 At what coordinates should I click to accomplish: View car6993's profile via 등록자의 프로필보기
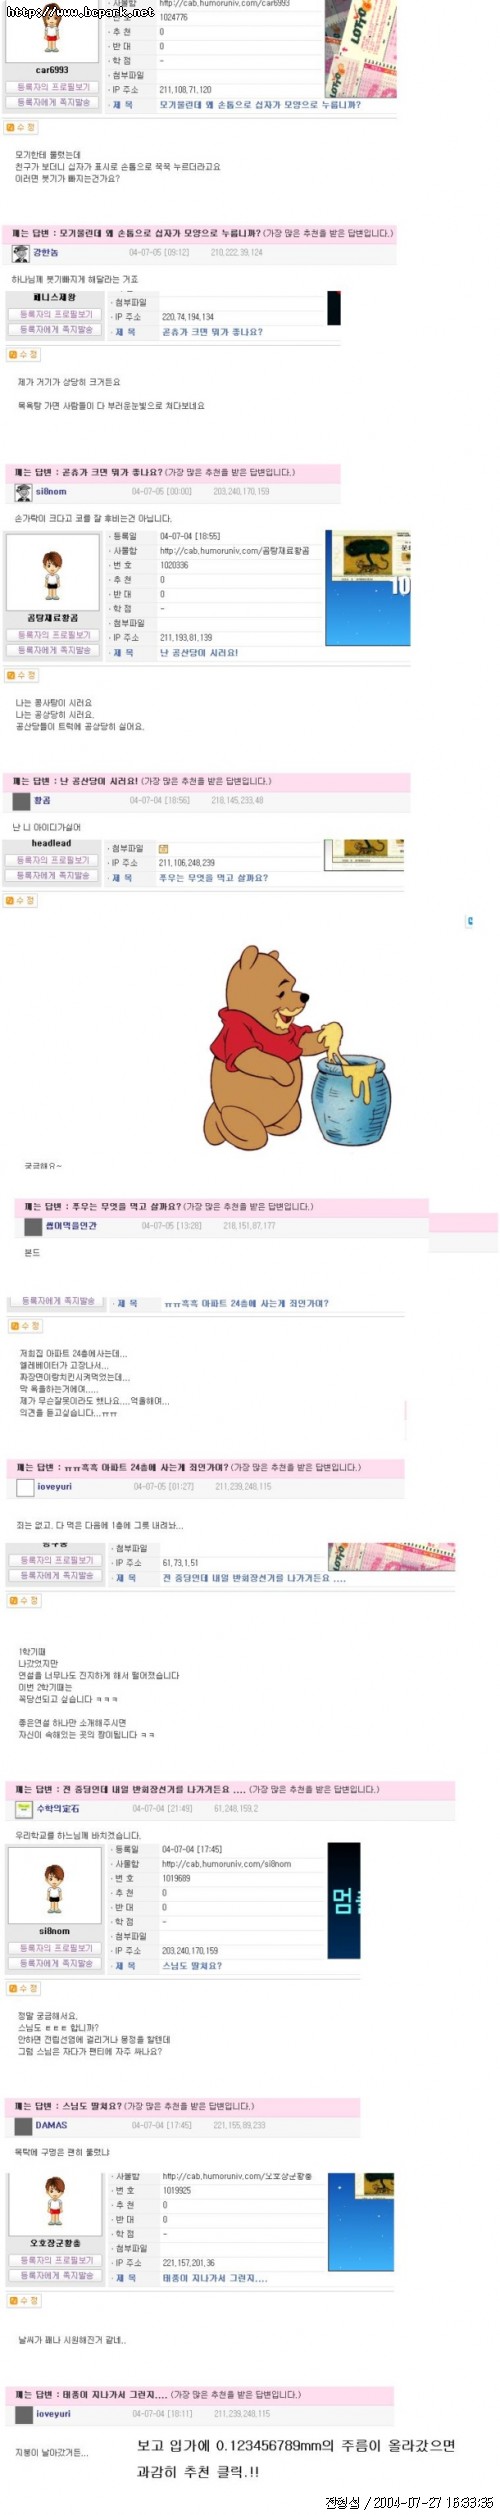[53, 88]
